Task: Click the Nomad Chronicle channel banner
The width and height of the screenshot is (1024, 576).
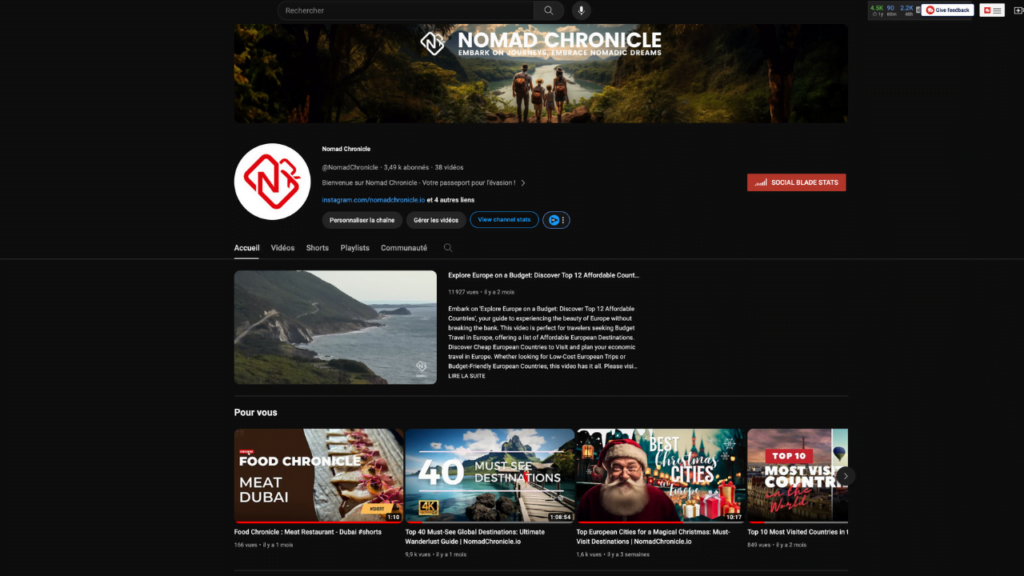Action: [541, 74]
